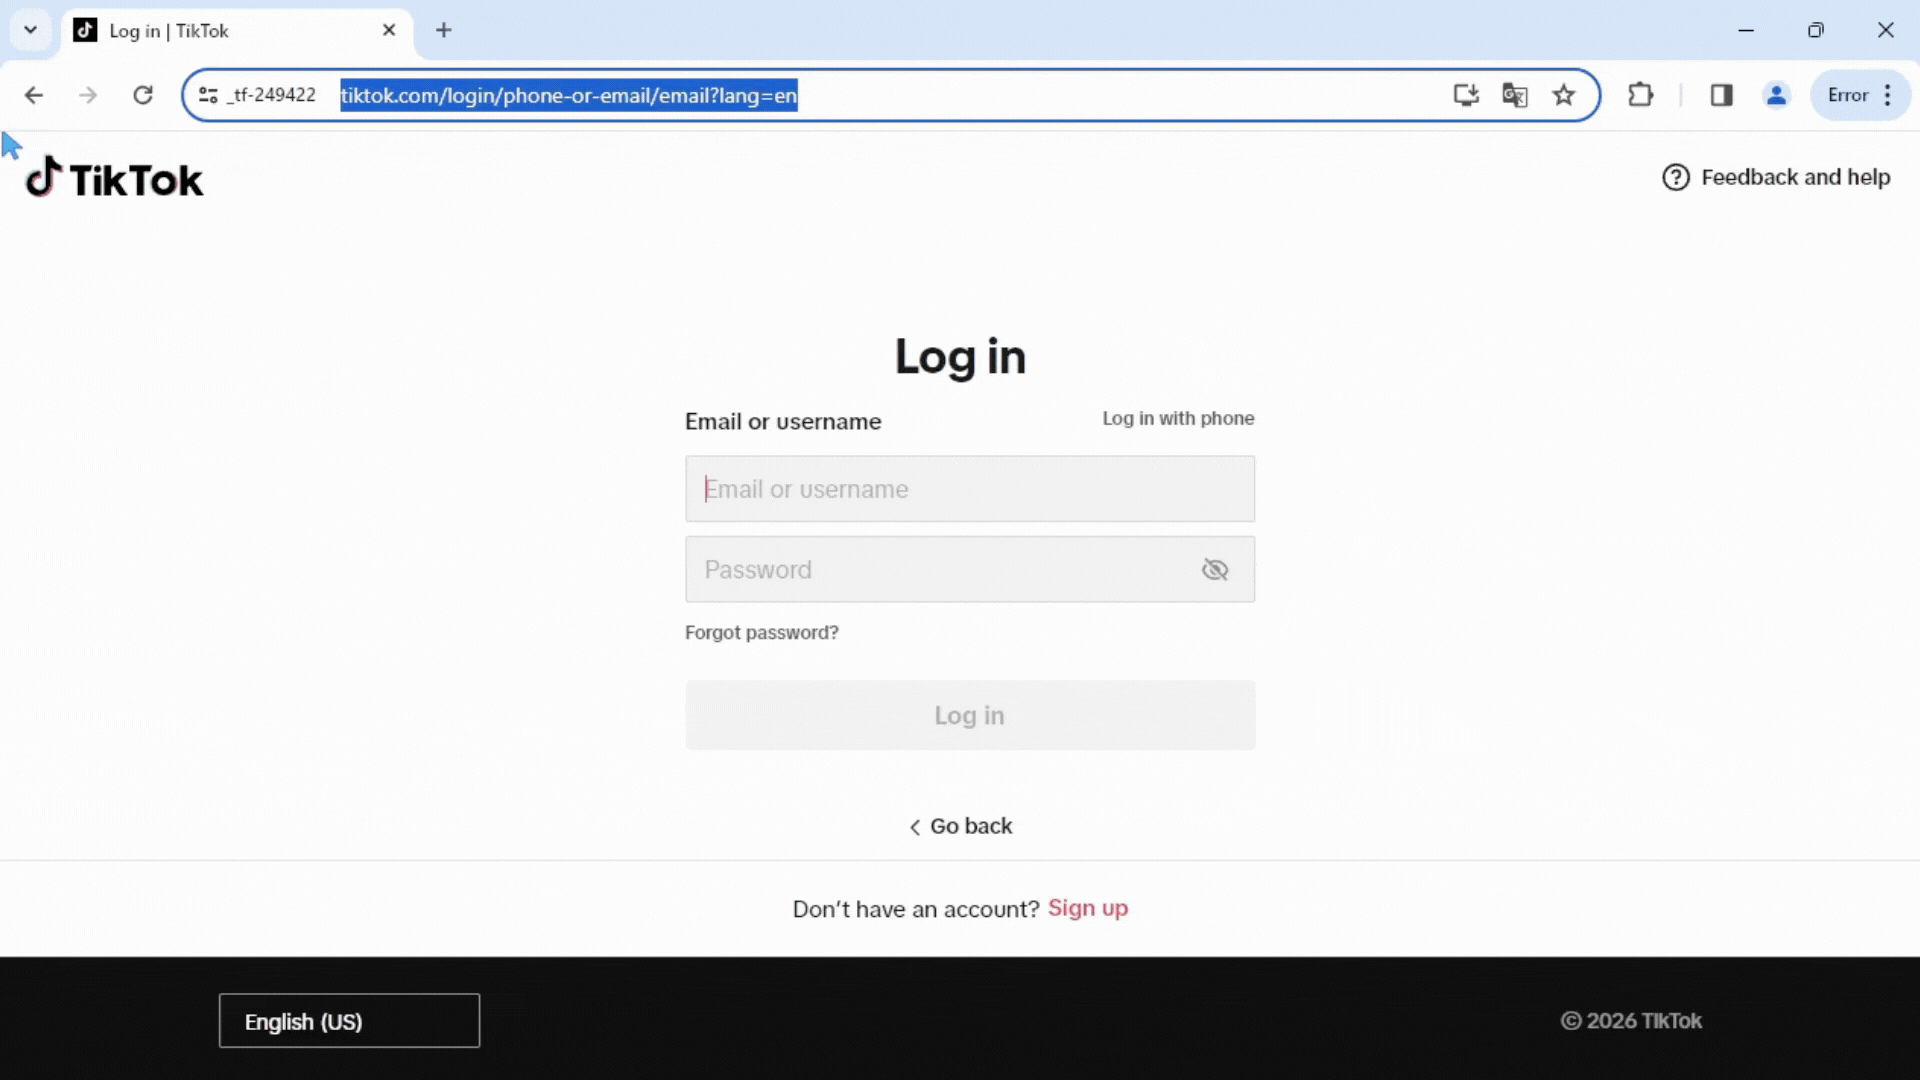Viewport: 1920px width, 1080px height.
Task: Close the Log in | TikTok tab
Action: point(389,30)
